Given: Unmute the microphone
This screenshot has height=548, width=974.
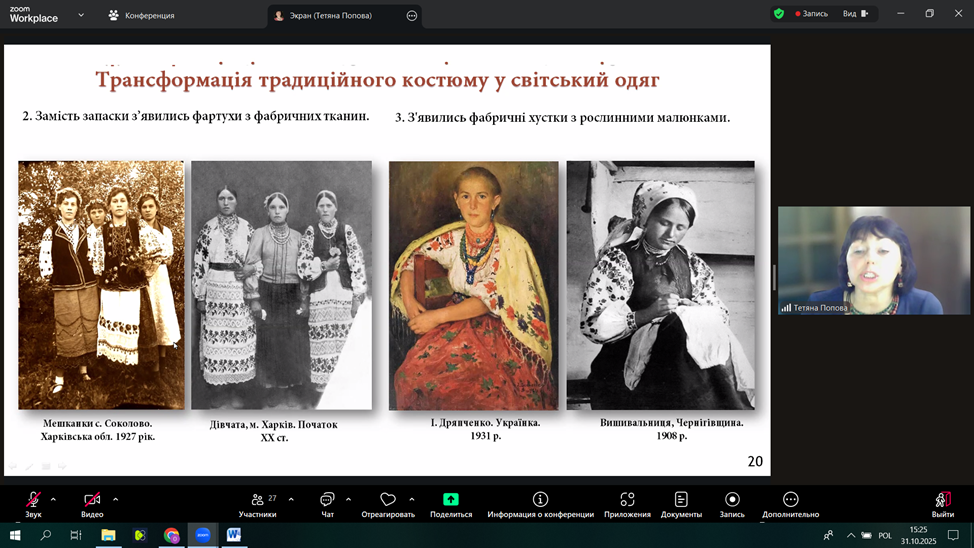Looking at the screenshot, I should pyautogui.click(x=33, y=504).
